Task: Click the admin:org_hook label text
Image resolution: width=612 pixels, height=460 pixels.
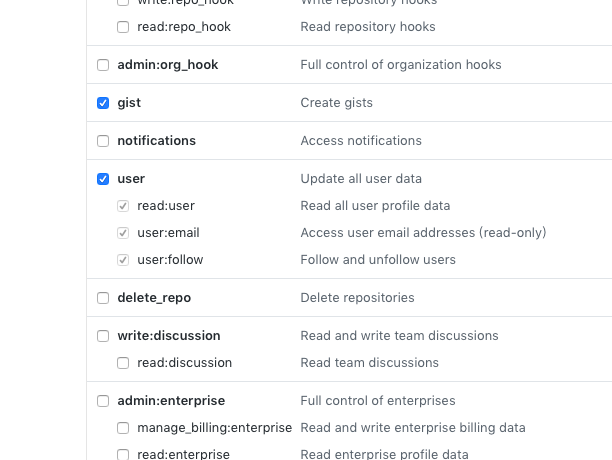Action: tap(167, 65)
